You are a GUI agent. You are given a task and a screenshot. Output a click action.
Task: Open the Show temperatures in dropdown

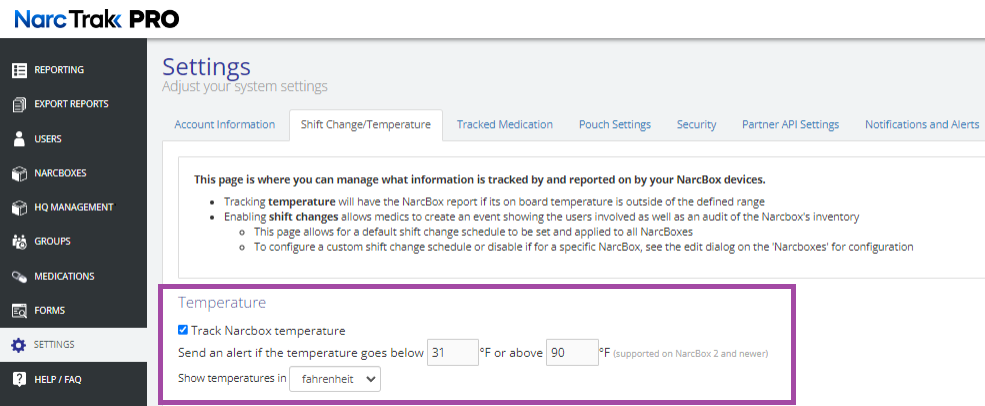[x=334, y=379]
